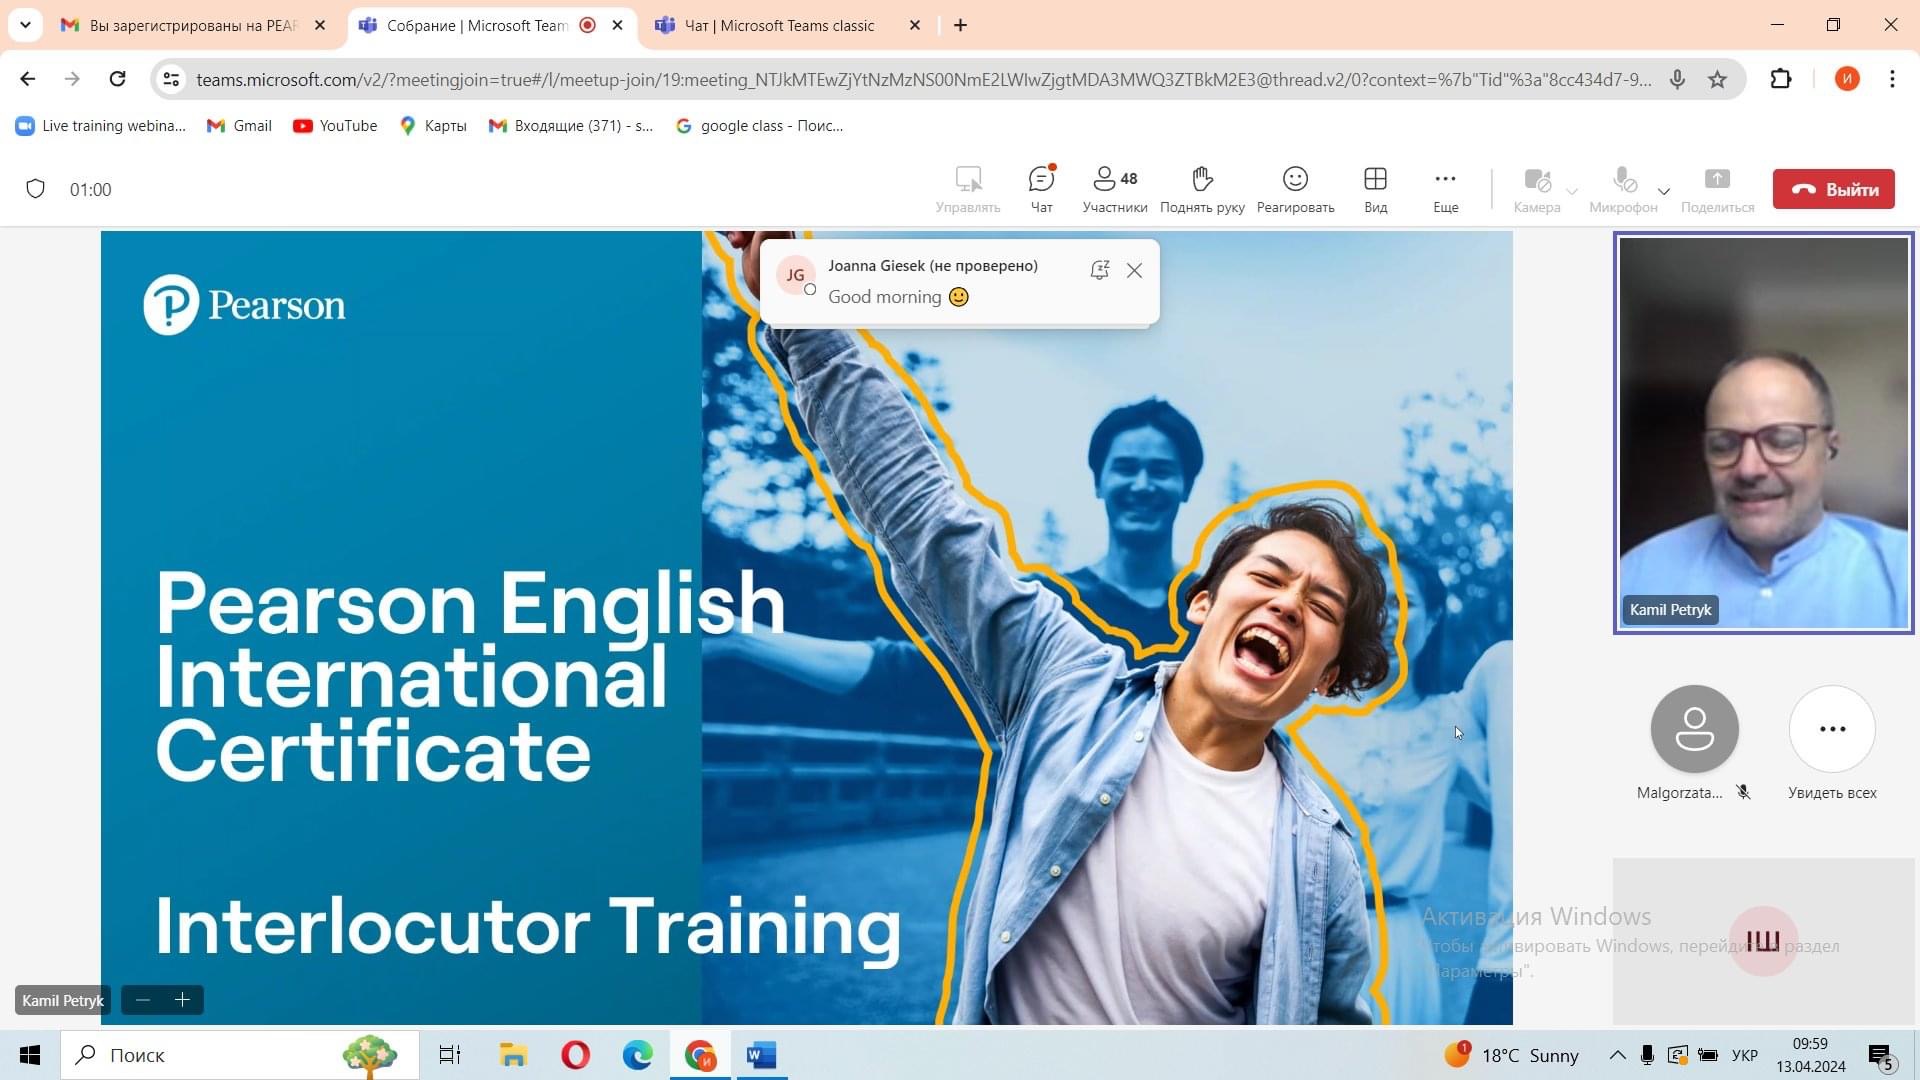Open Task View on the taskbar
Viewport: 1920px width, 1080px height.
coord(450,1055)
